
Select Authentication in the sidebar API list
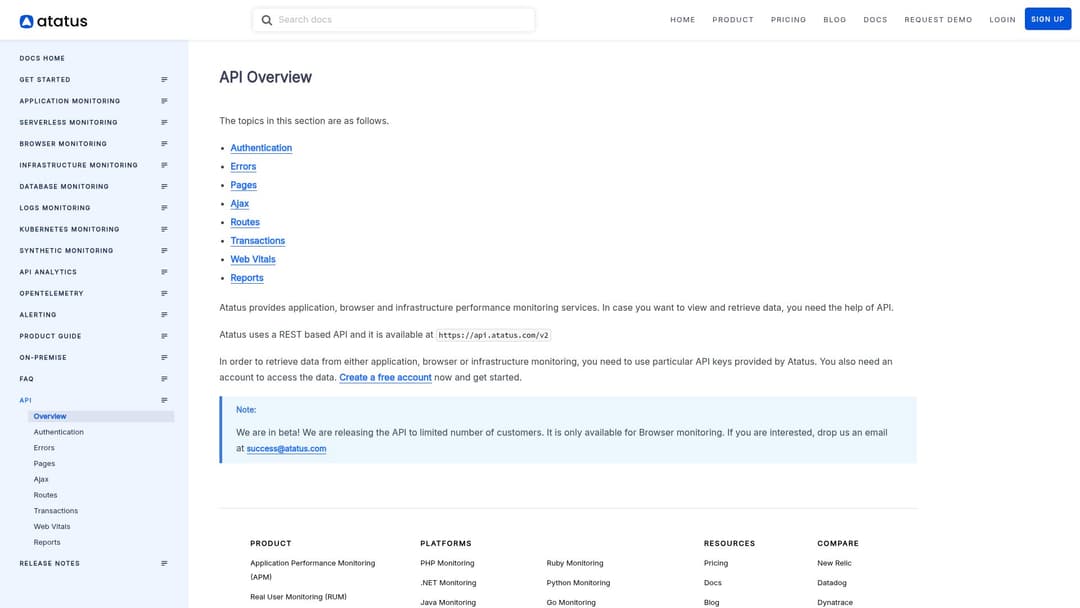click(59, 432)
